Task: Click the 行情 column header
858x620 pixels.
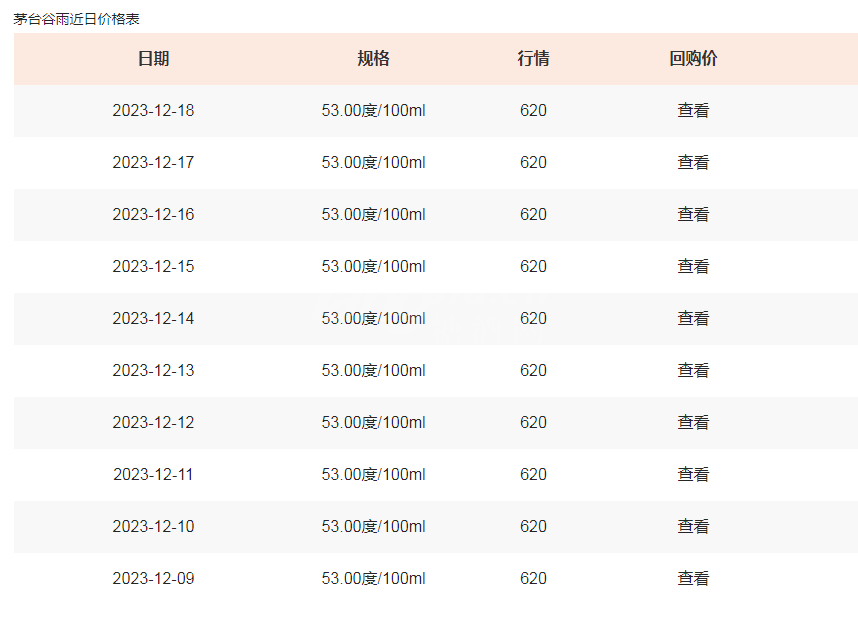Action: [533, 59]
